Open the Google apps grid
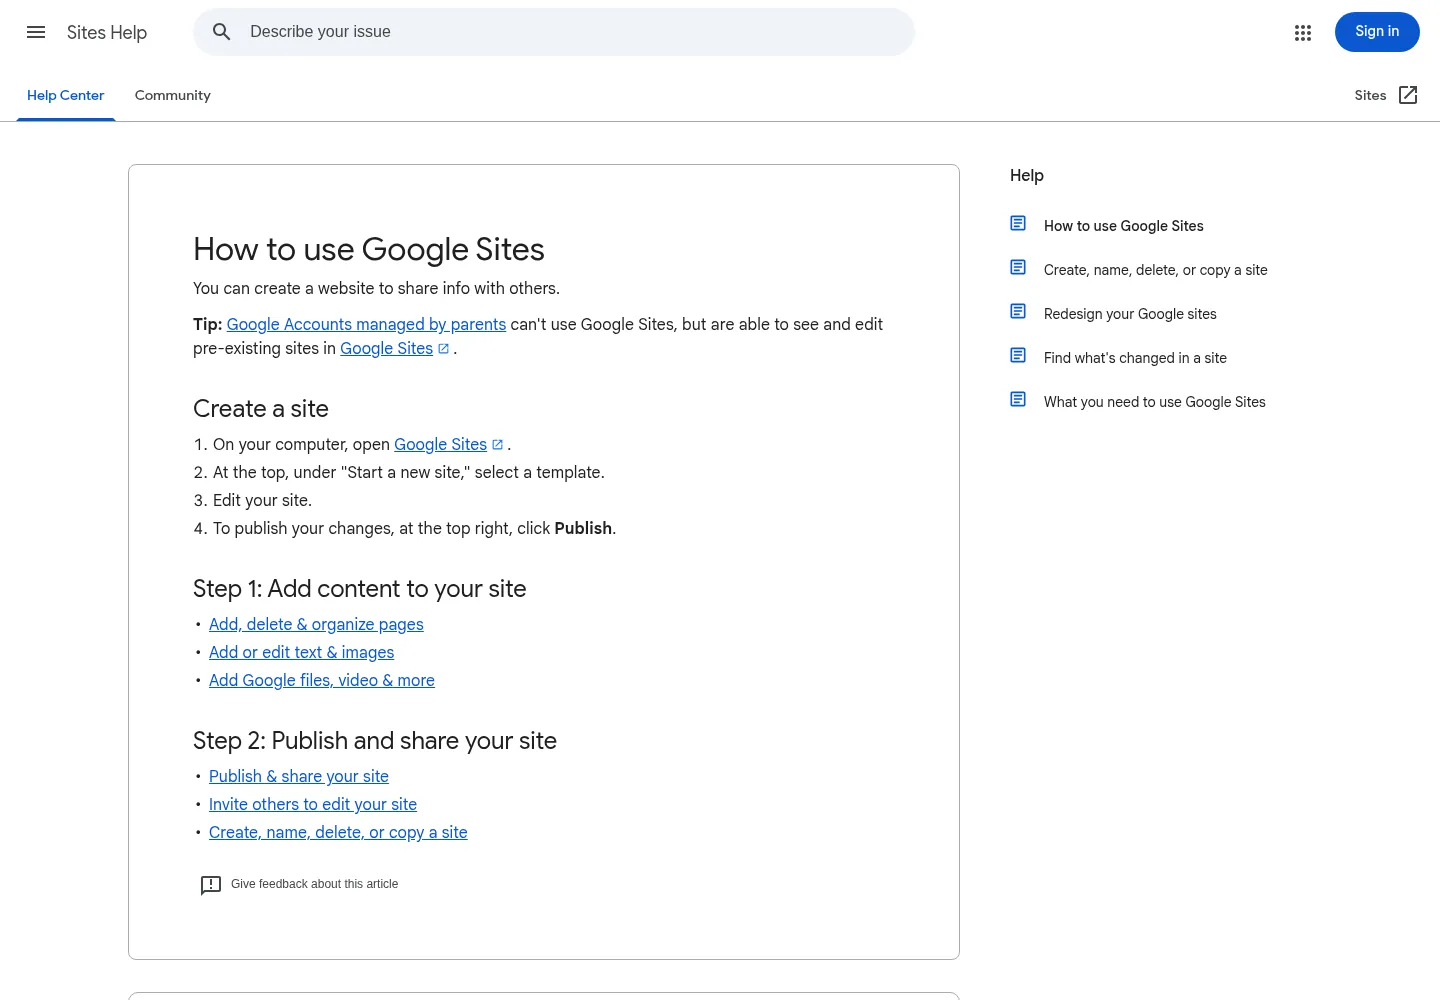This screenshot has height=1000, width=1440. tap(1303, 33)
